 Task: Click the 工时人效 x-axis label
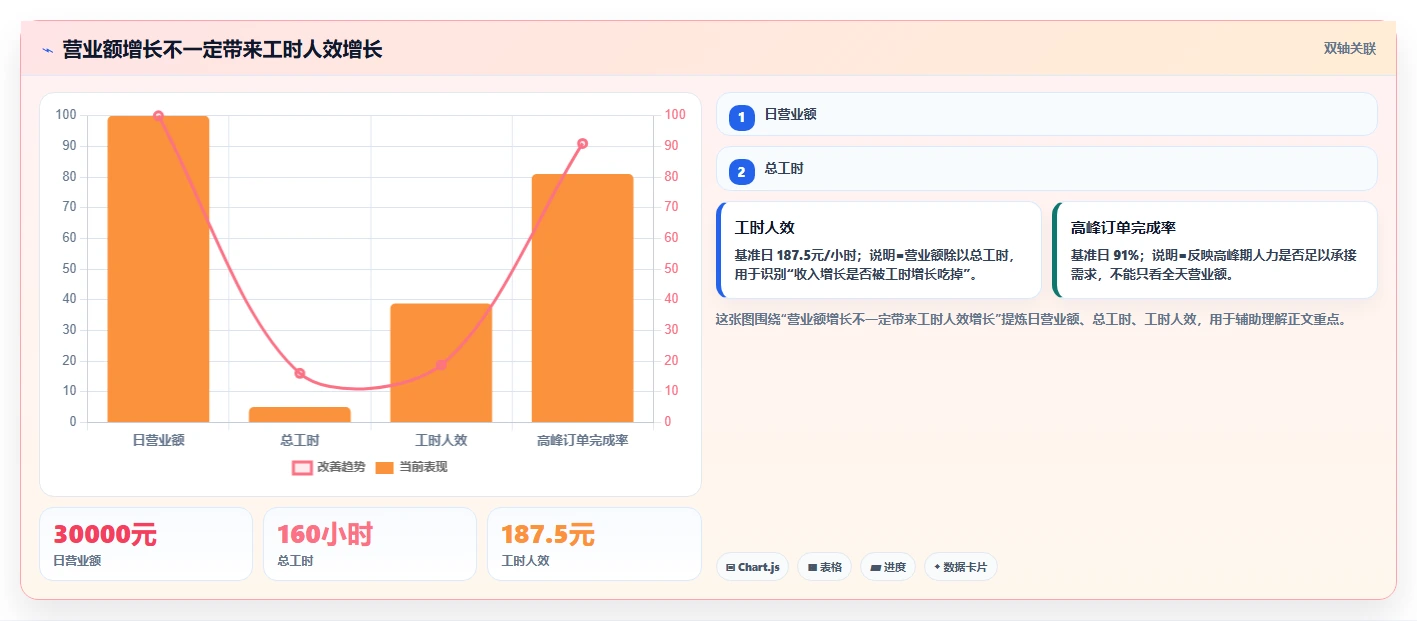[441, 440]
